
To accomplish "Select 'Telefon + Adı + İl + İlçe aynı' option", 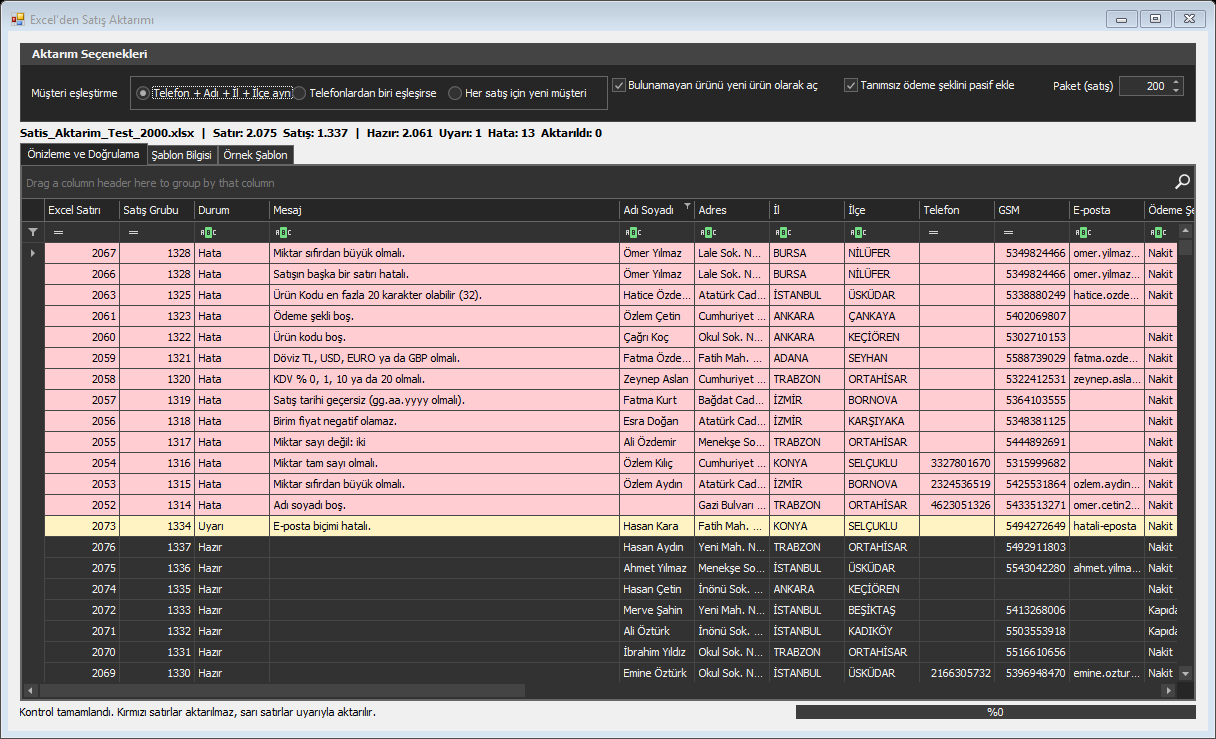I will pyautogui.click(x=214, y=93).
